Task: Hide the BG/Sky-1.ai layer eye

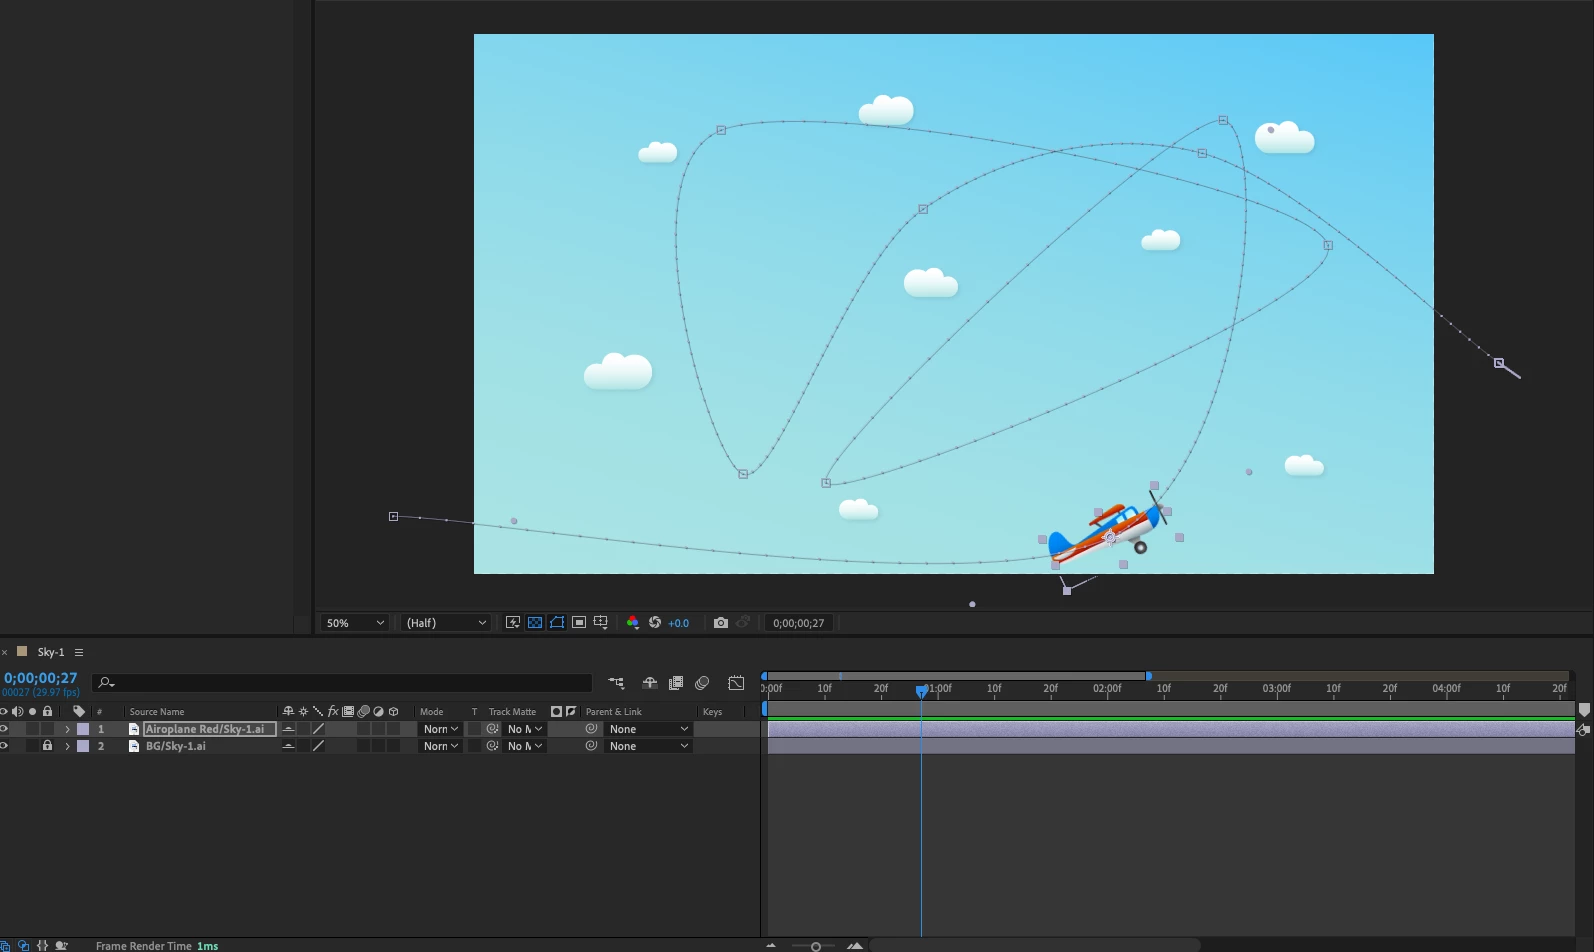Action: pos(4,746)
